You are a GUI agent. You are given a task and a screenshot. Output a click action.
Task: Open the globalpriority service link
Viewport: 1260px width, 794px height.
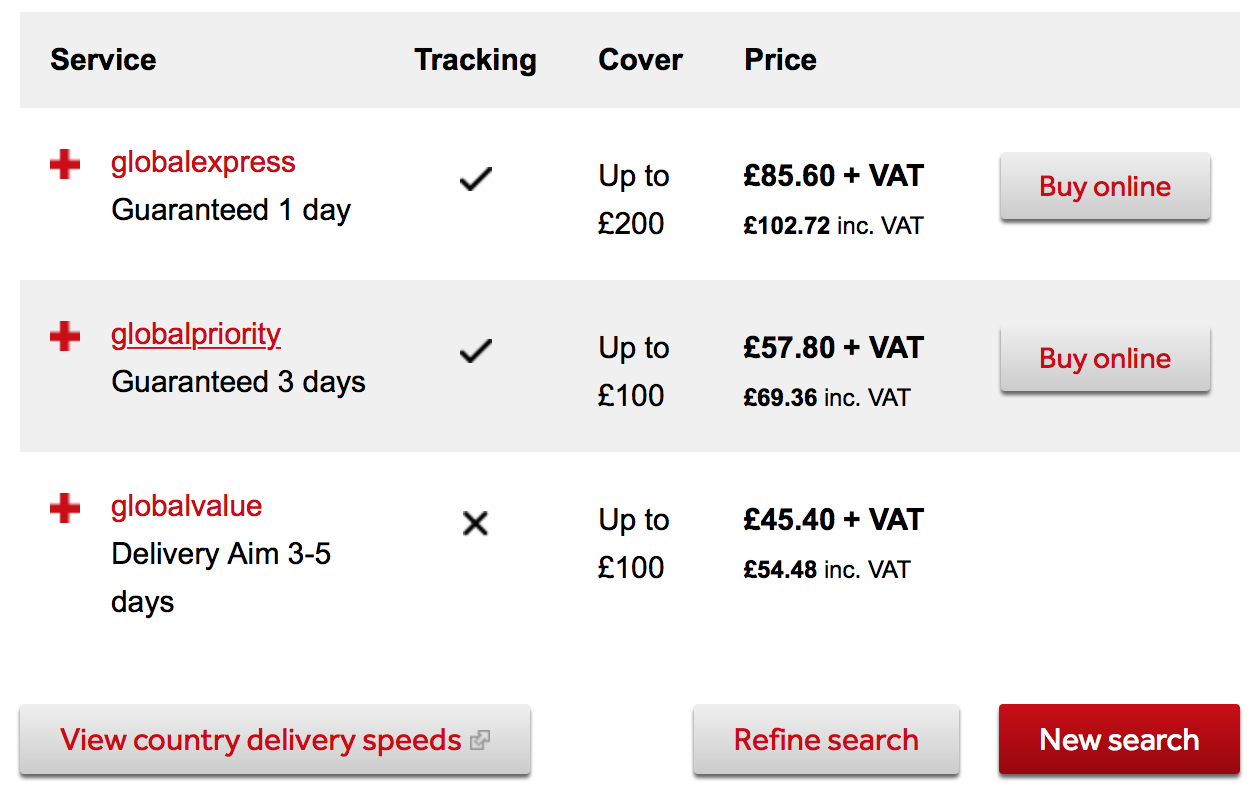click(x=196, y=334)
